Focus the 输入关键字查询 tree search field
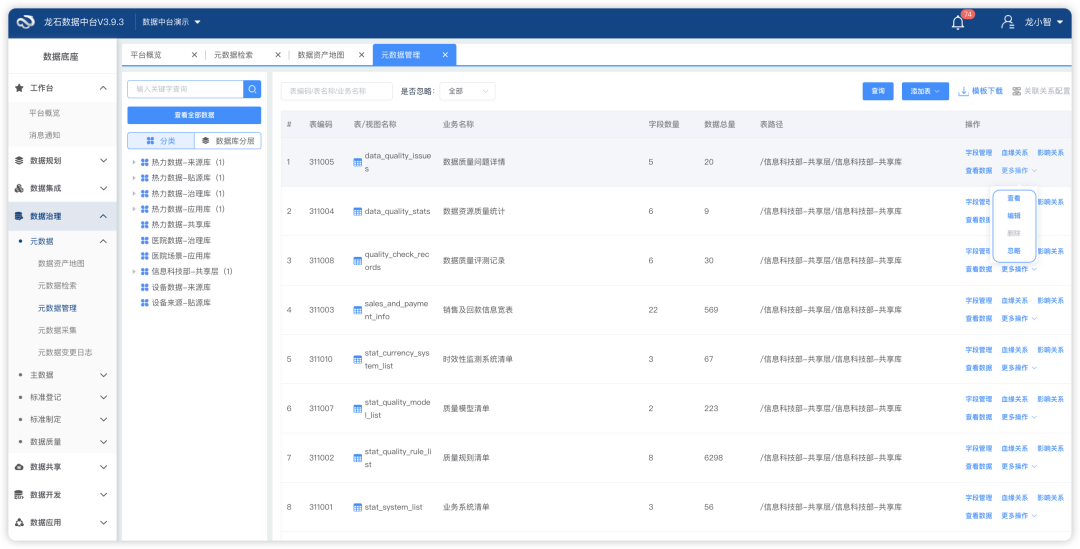 pos(185,89)
